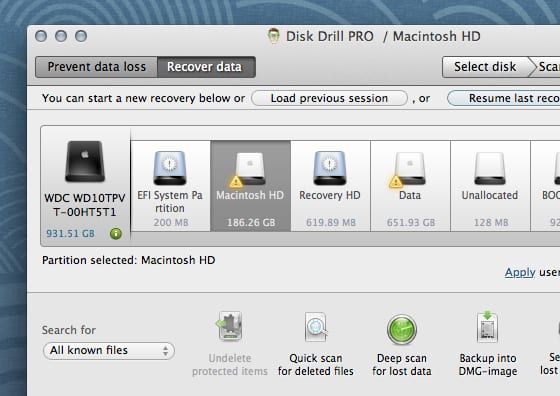Select the WDC WD10TPVT disk icon
This screenshot has width=560, height=396.
[85, 161]
